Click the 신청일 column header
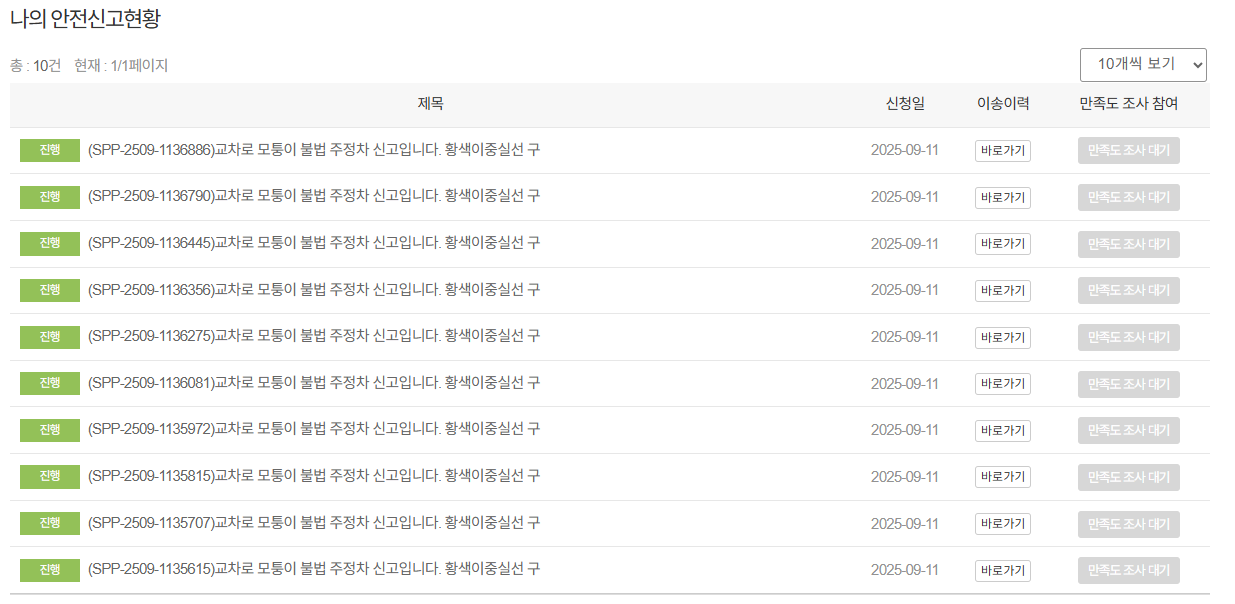 [904, 103]
